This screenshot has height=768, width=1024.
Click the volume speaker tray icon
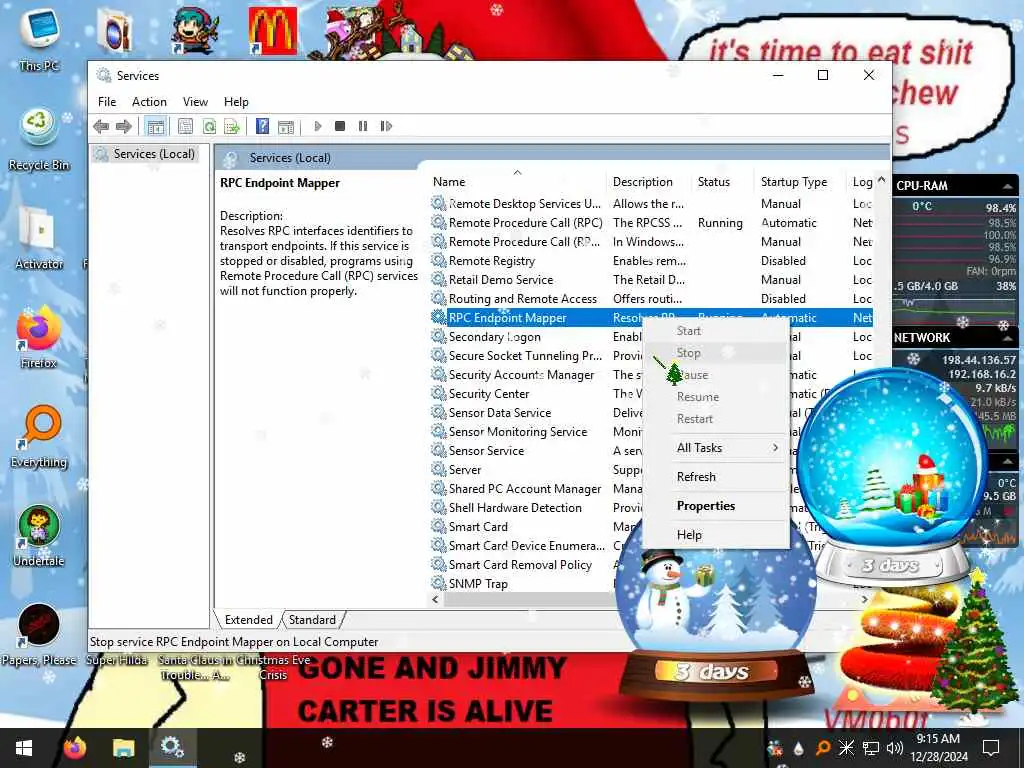(894, 748)
